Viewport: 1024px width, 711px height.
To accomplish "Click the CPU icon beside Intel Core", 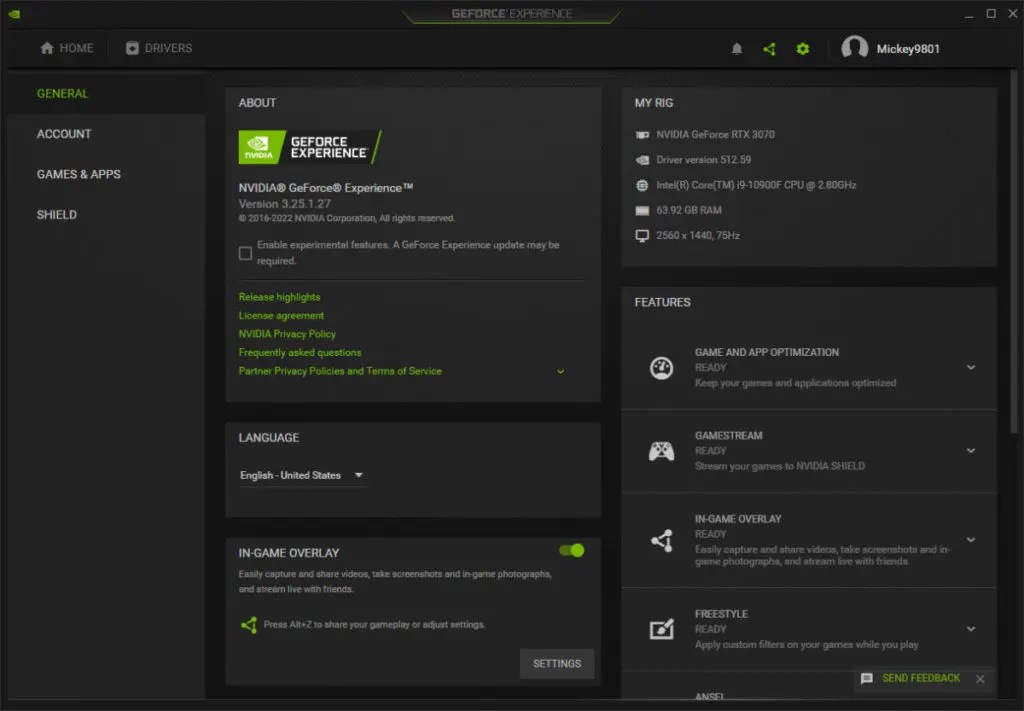I will coord(642,185).
